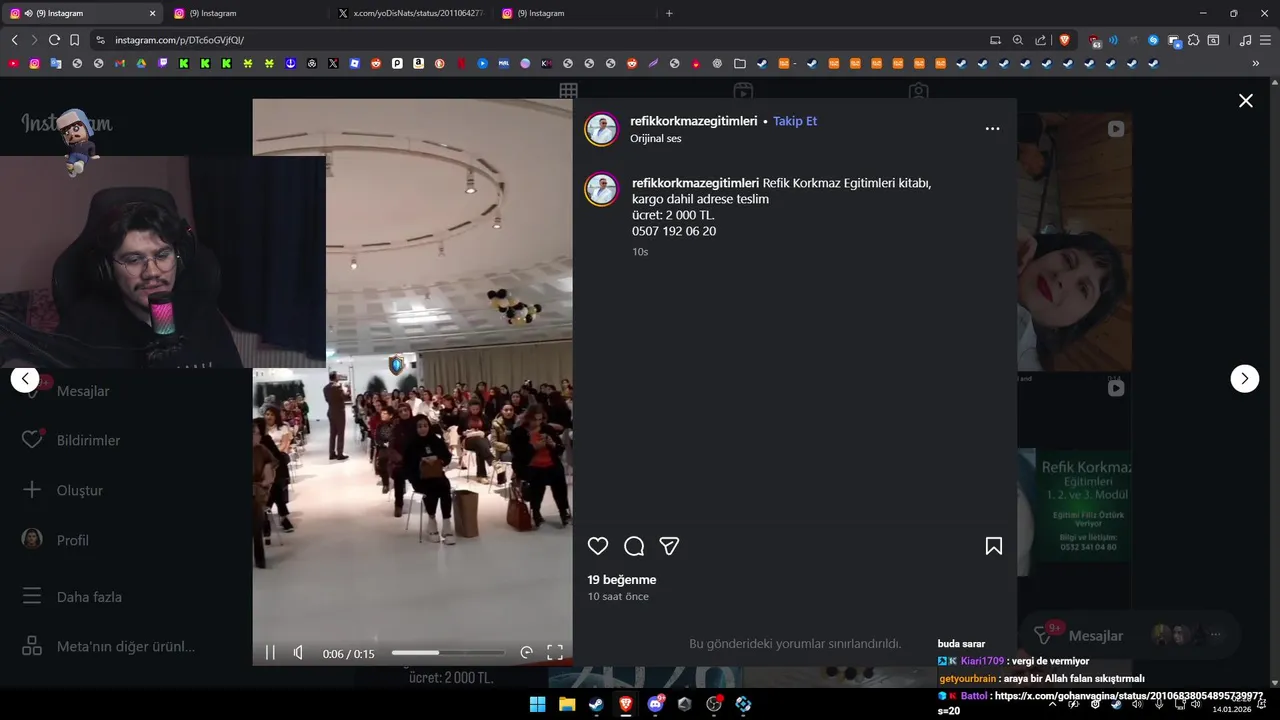The height and width of the screenshot is (720, 1280).
Task: Open media control music note icon
Action: 1245,40
